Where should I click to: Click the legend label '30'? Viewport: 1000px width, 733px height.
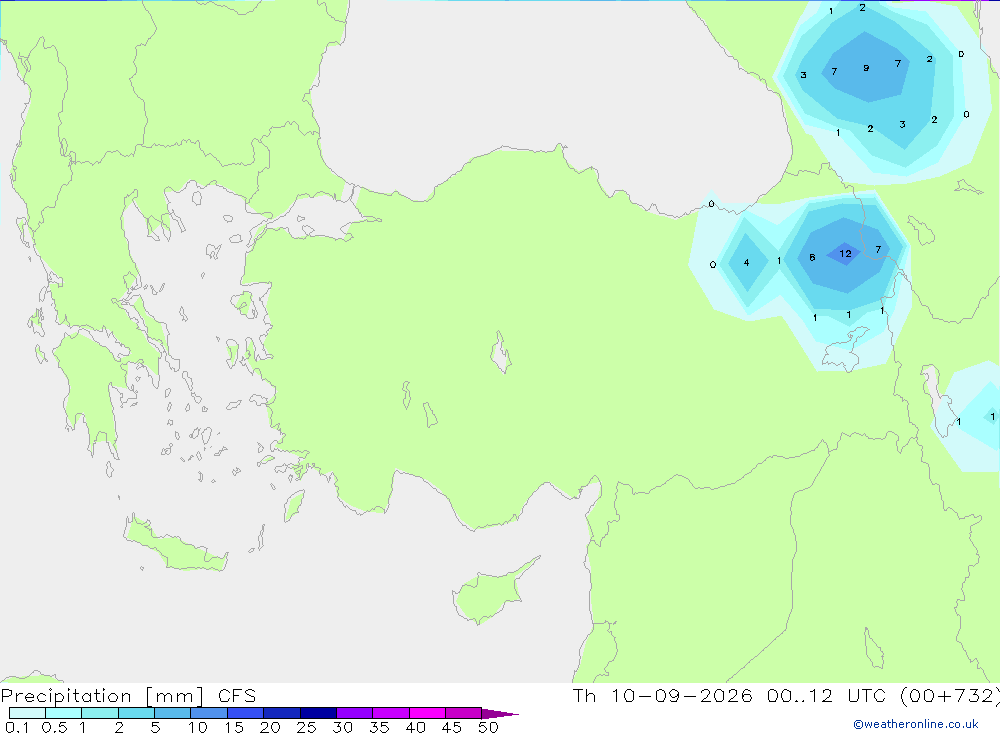point(342,727)
